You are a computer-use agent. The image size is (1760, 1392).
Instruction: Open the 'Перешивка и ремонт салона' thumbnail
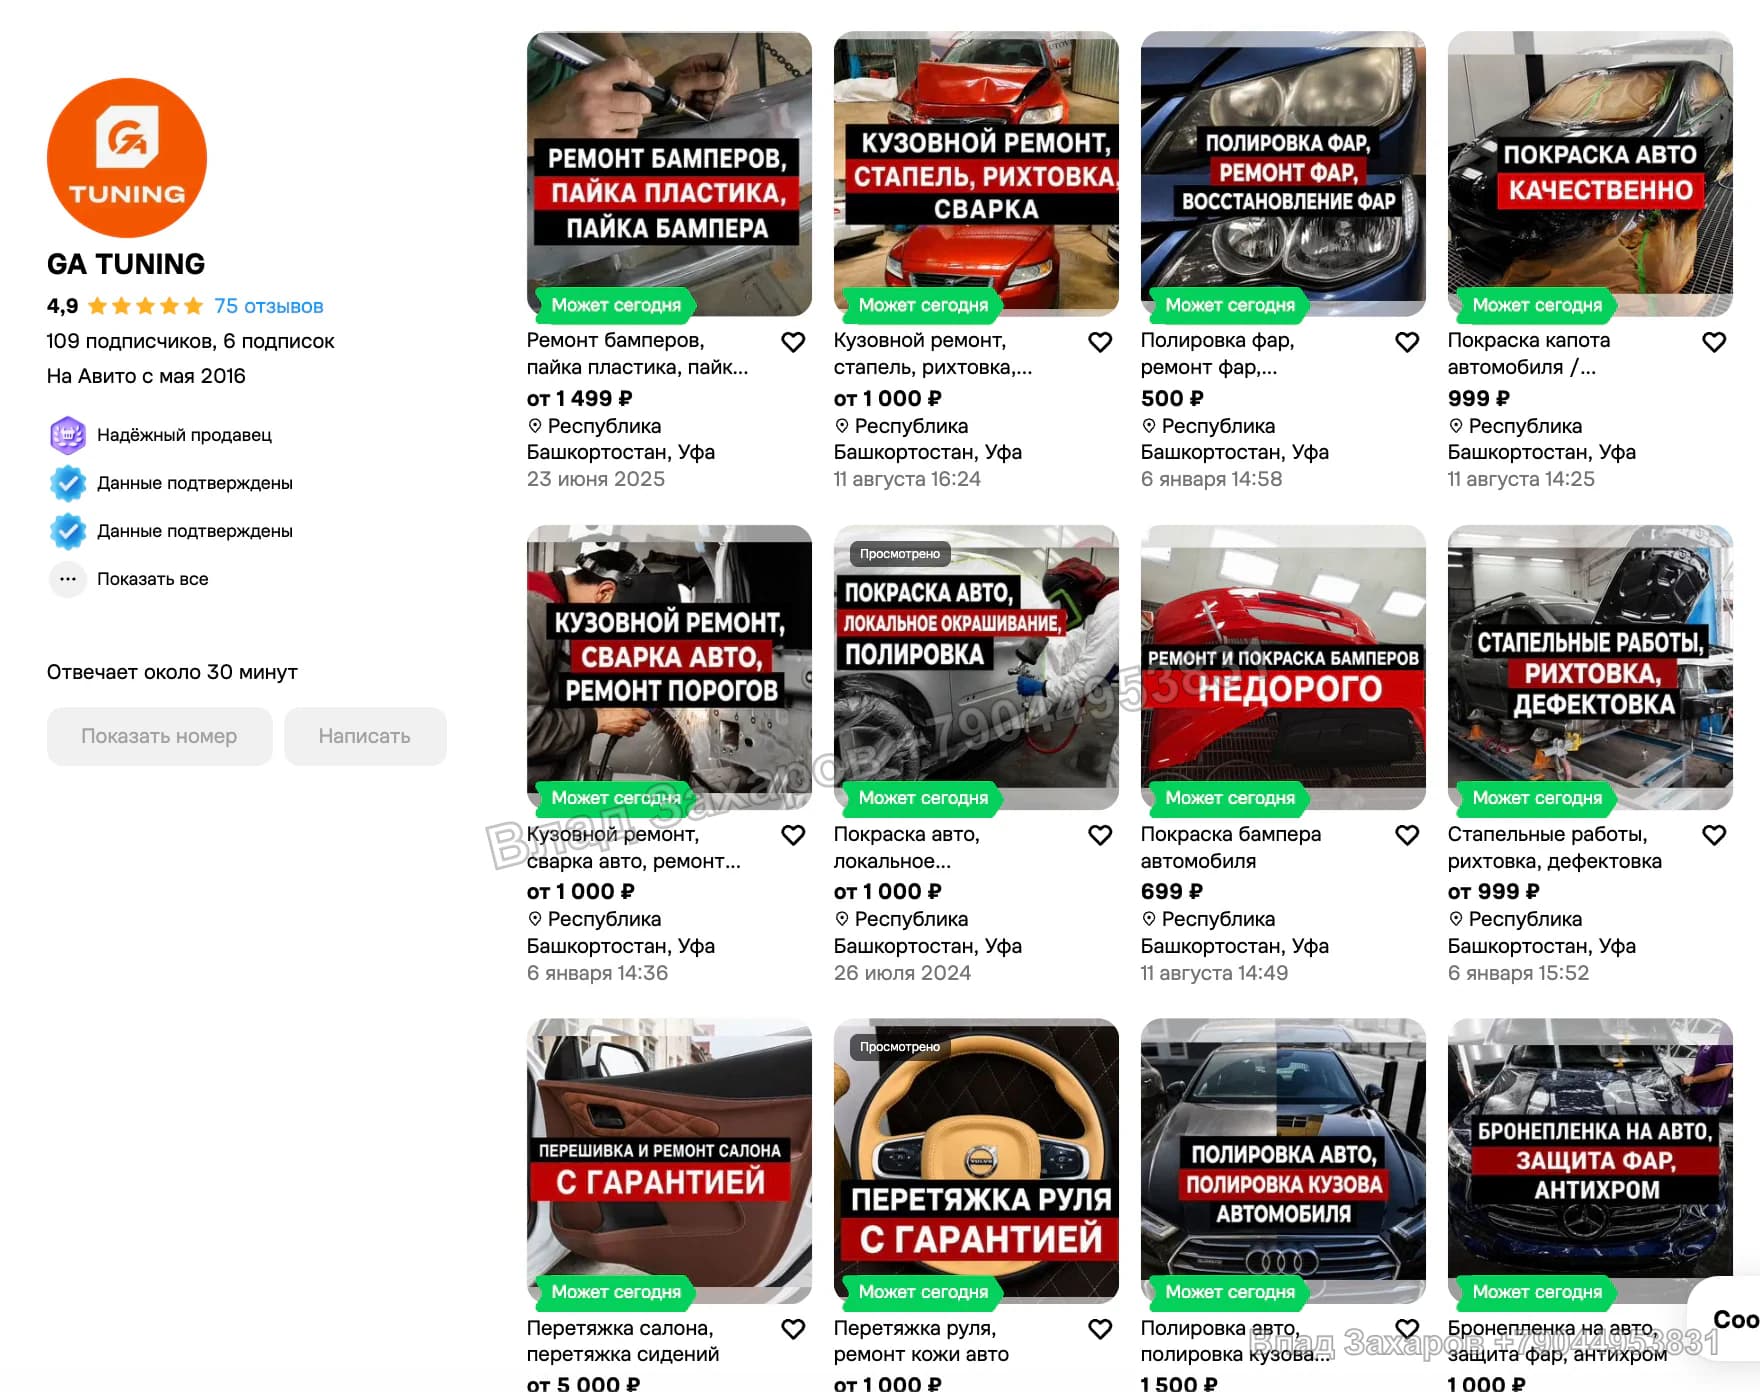[x=669, y=1161]
